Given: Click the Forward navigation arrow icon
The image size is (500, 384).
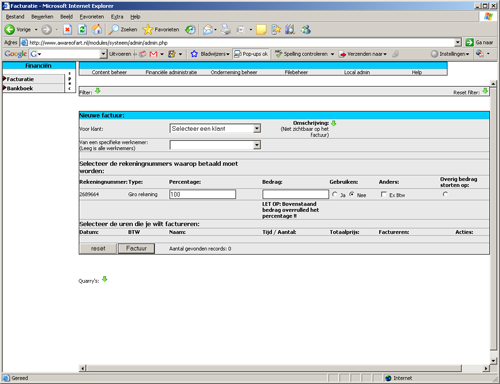Looking at the screenshot, I should tap(46, 30).
